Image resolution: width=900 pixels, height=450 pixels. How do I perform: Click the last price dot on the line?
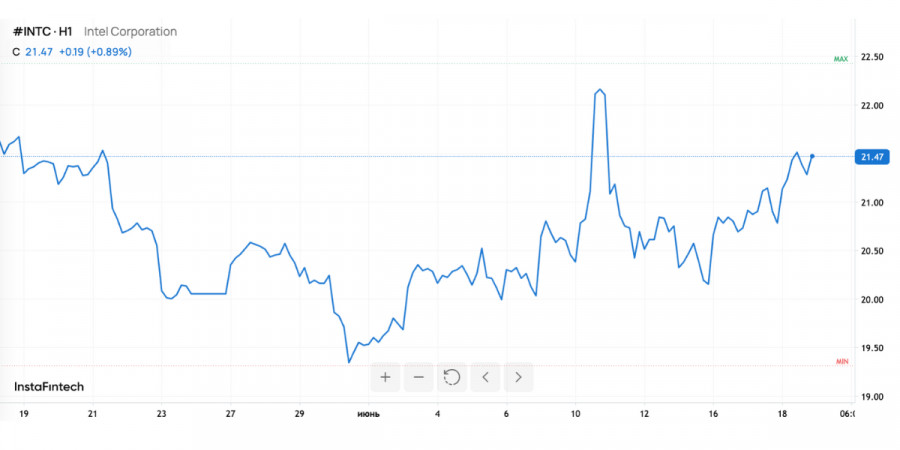pyautogui.click(x=812, y=156)
